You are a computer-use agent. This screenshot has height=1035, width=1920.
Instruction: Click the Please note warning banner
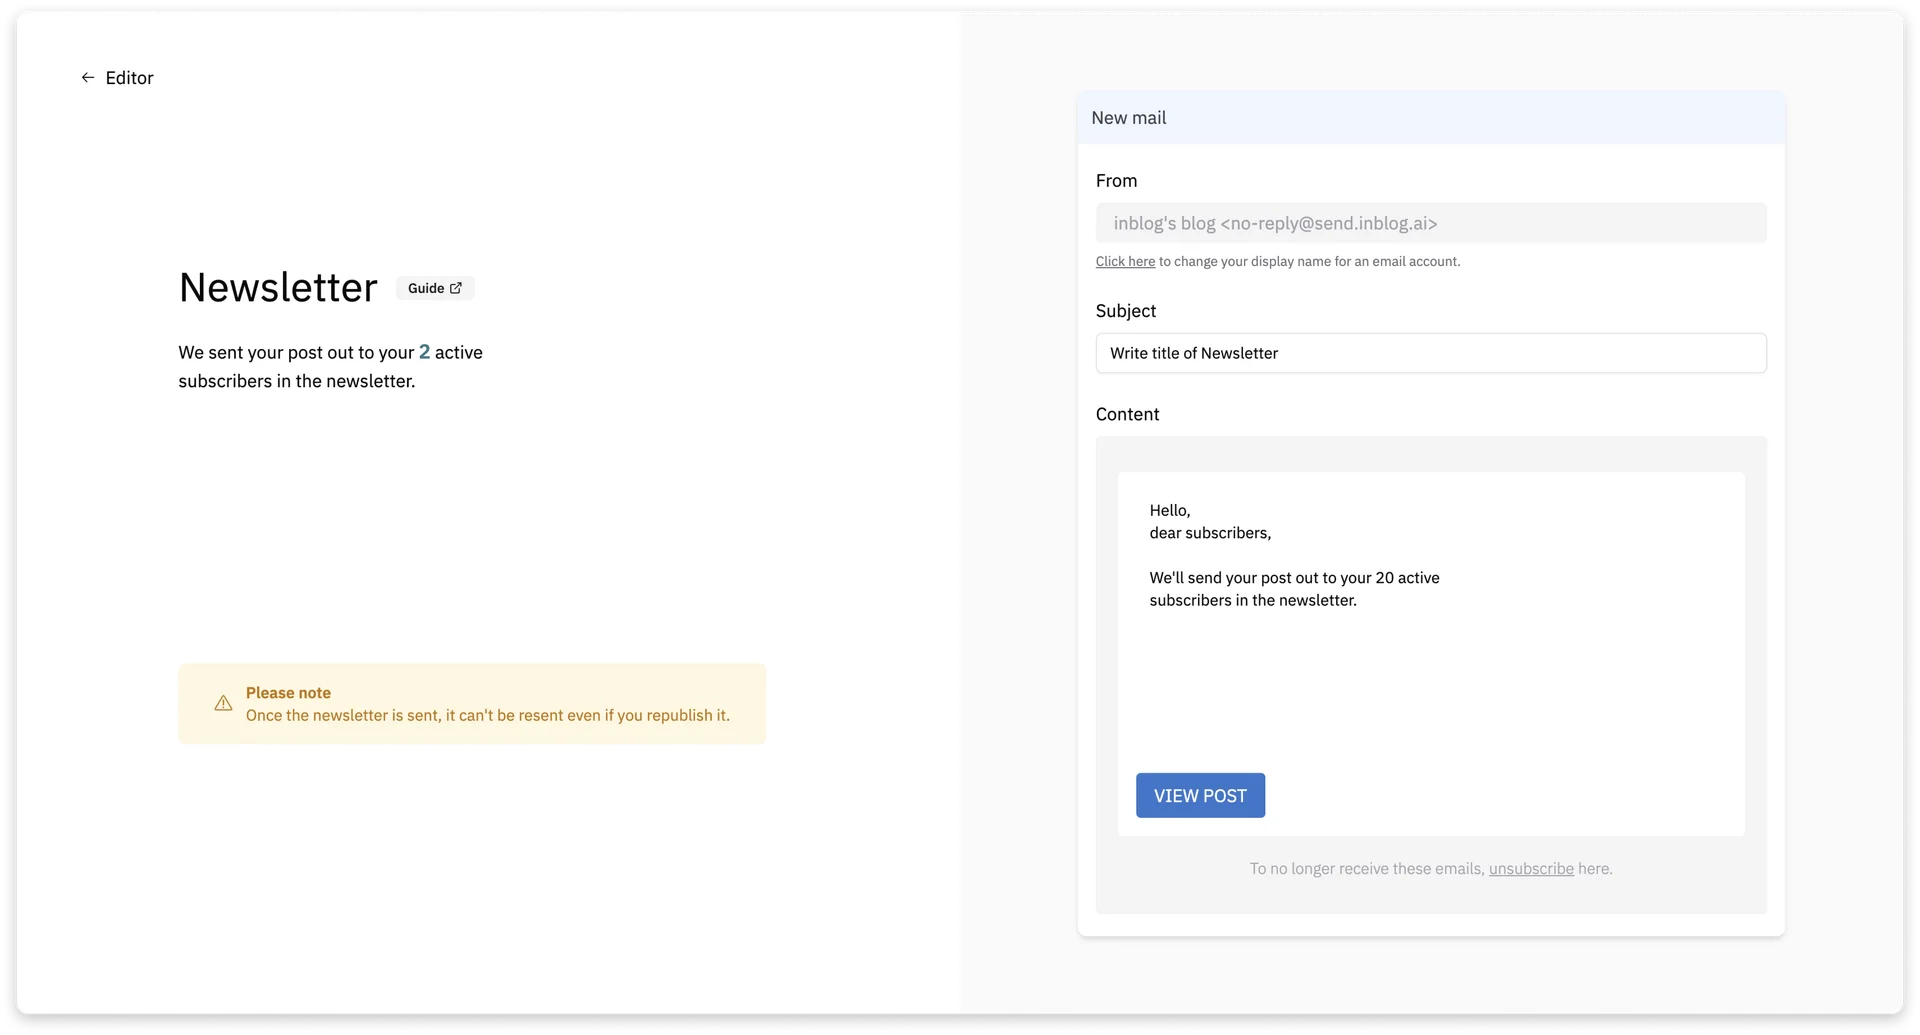[472, 703]
